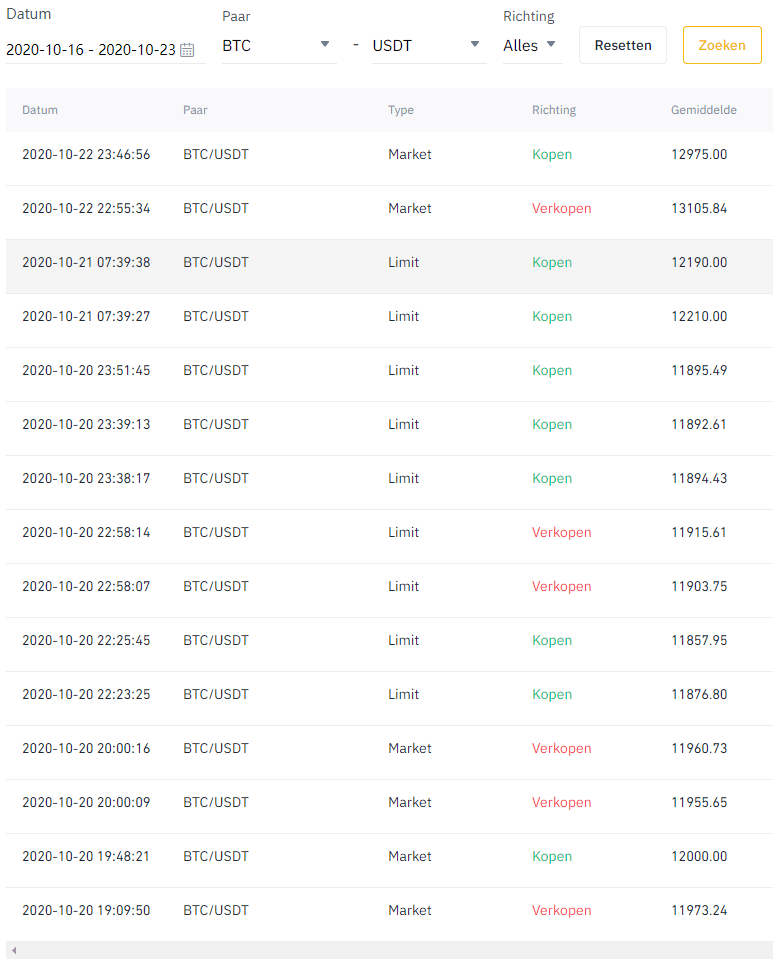The image size is (773, 969).
Task: Click the calendar icon in date field
Action: pyautogui.click(x=187, y=50)
